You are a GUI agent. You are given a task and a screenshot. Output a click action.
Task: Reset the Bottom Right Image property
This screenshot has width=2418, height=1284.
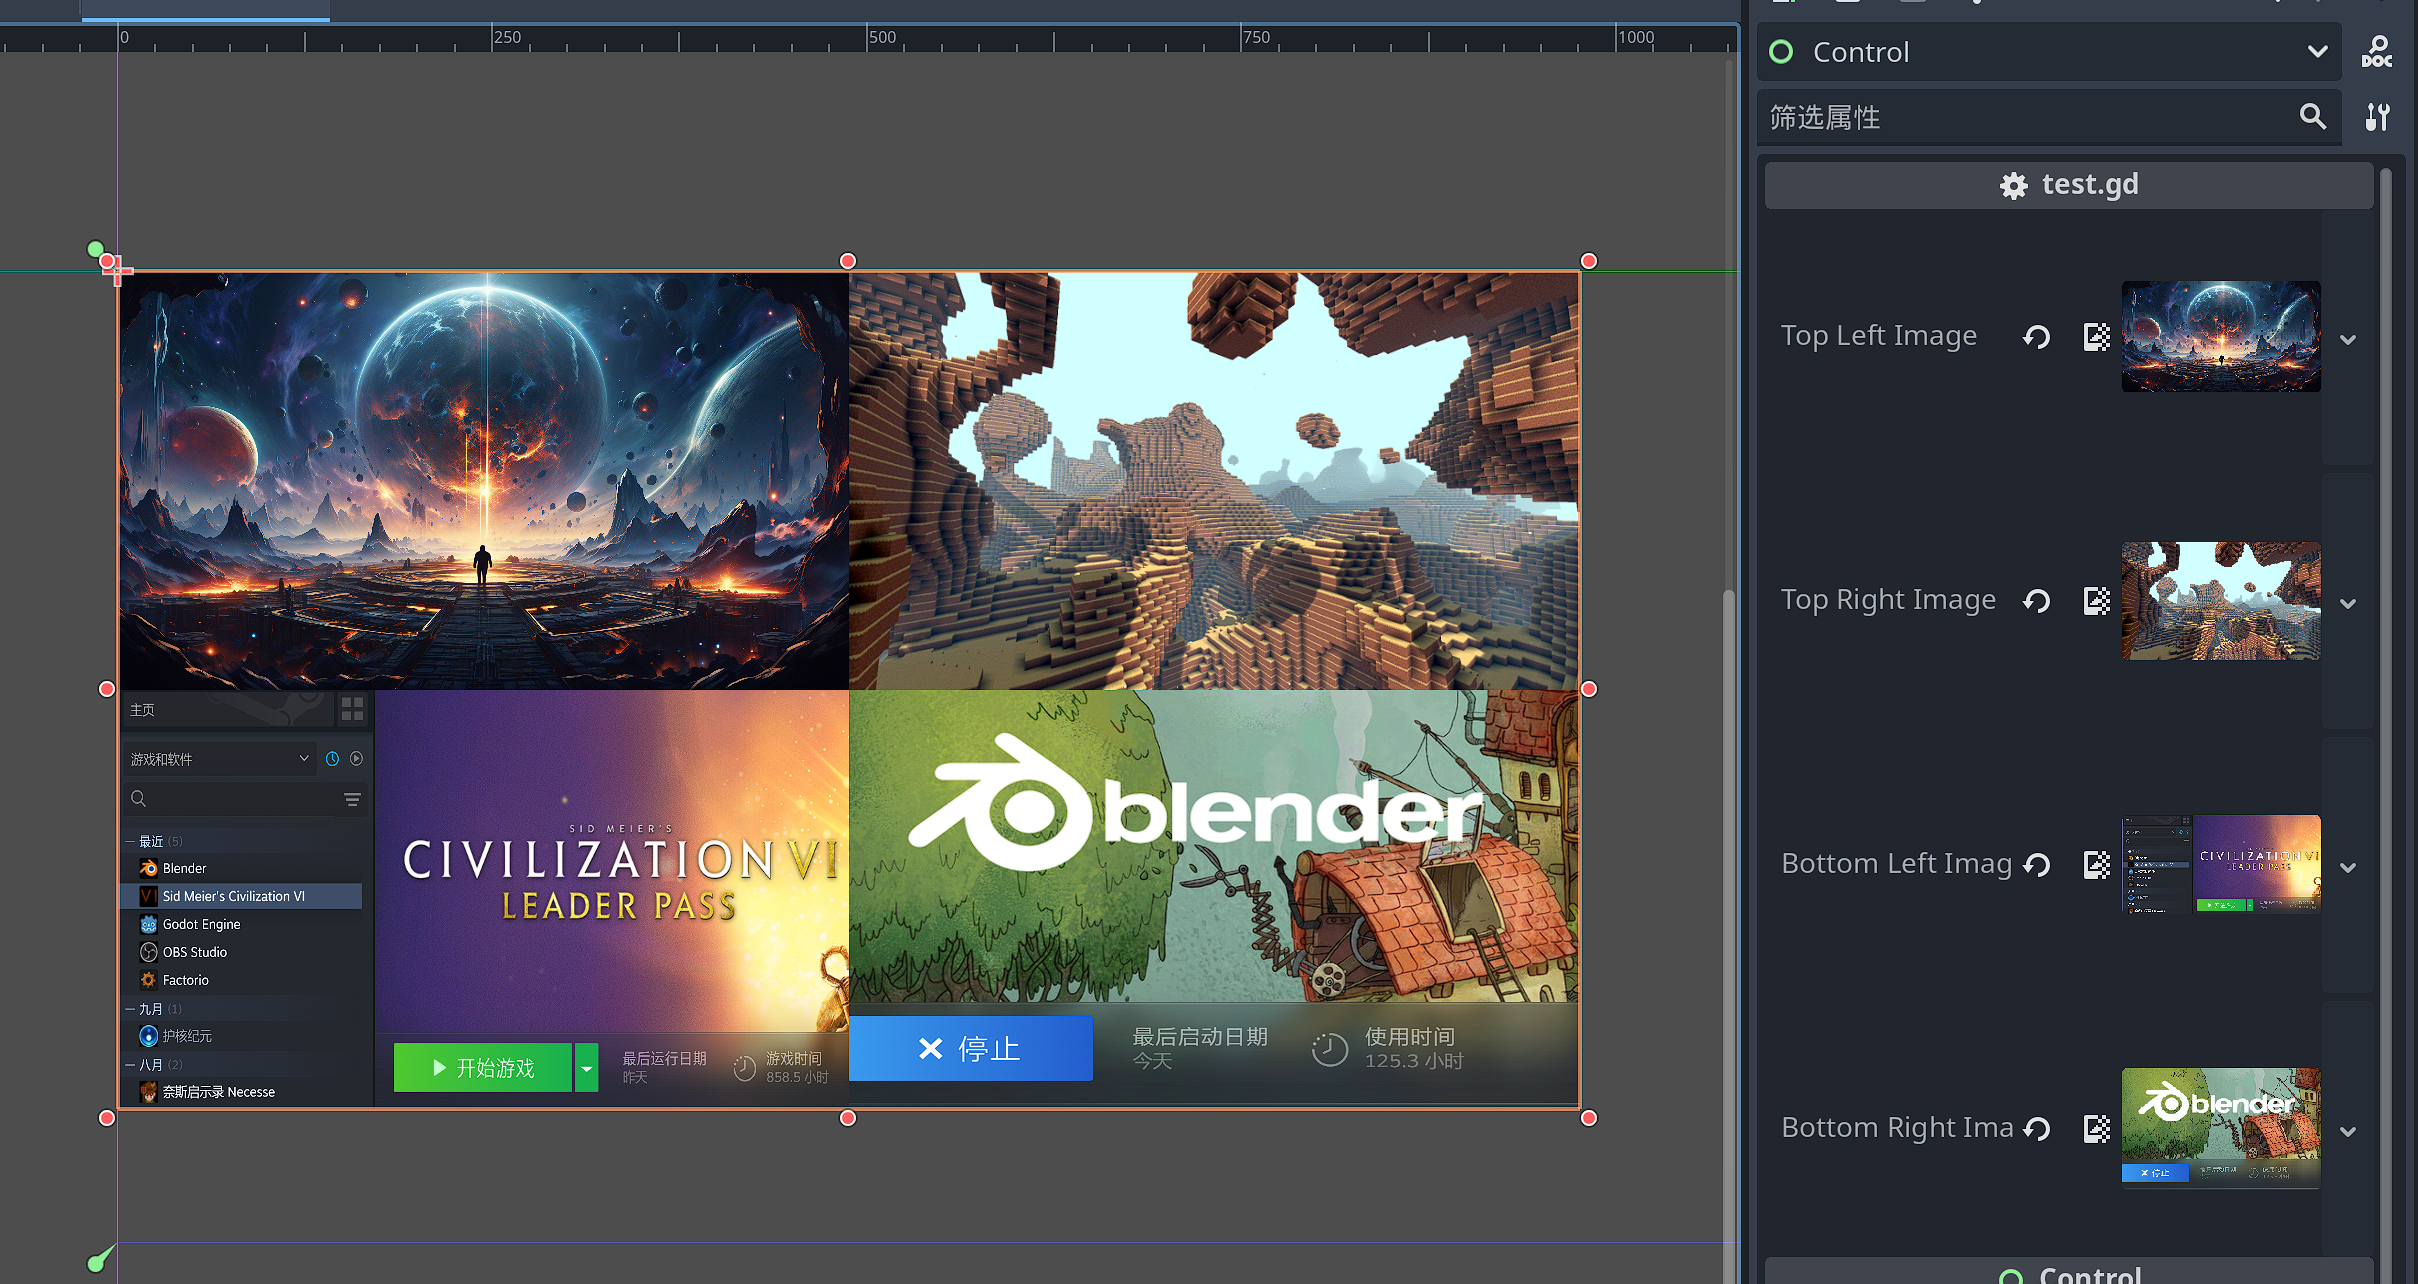click(2036, 1129)
